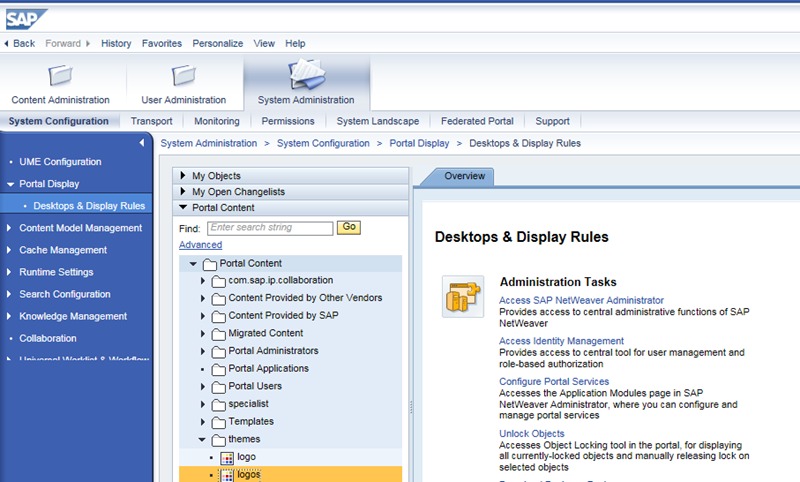Switch to the Federated Portal tab
Screen dimensions: 800x482
click(477, 121)
